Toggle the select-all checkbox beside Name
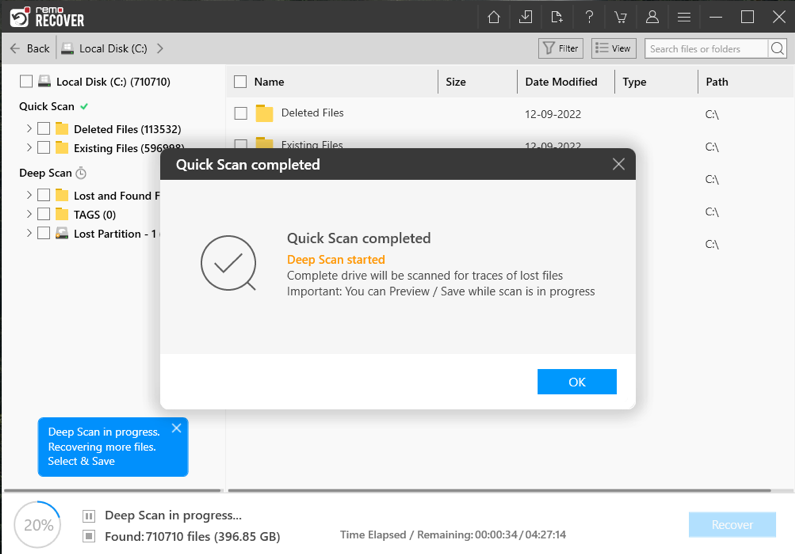Screen dimensions: 795x554 click(240, 82)
